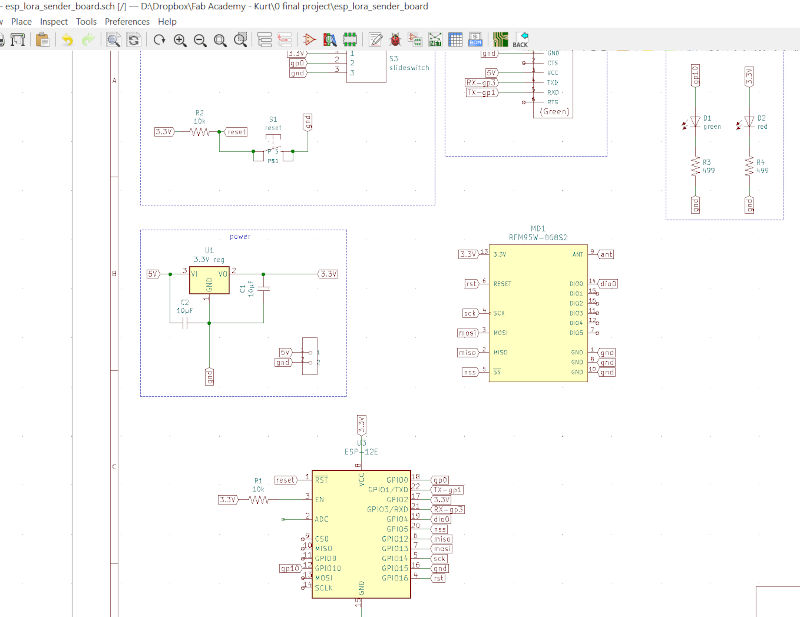Open the Find tool

[x=113, y=40]
